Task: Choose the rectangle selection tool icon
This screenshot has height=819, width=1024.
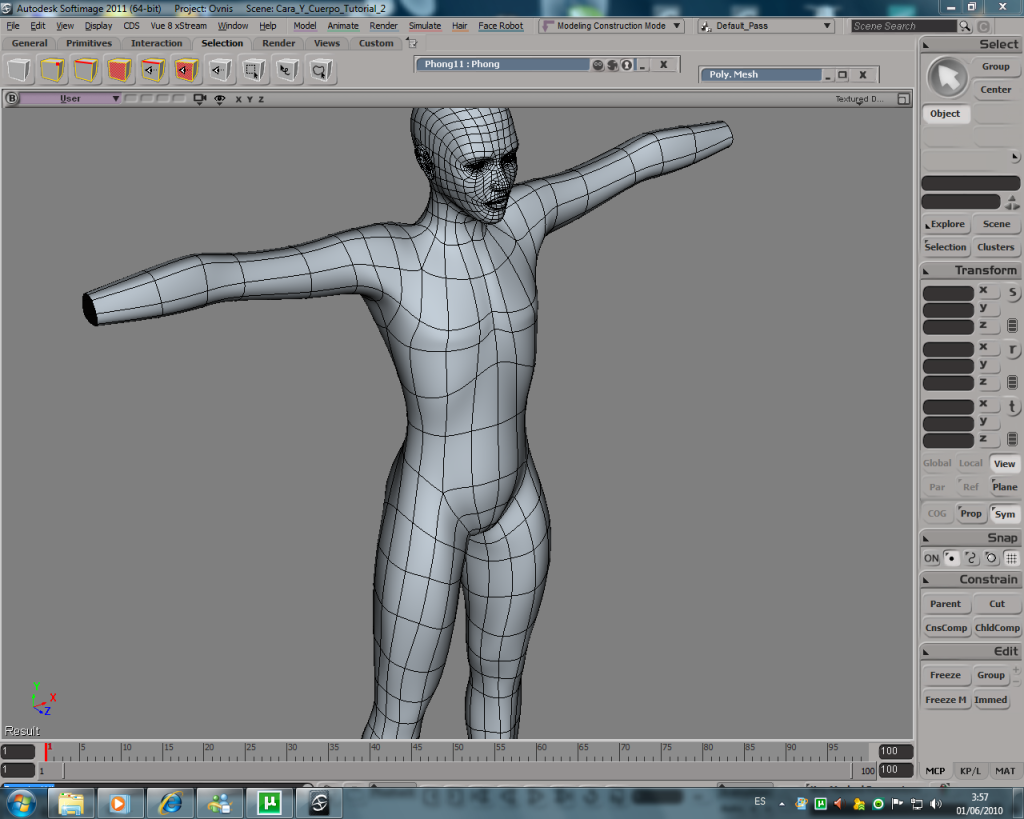Action: pyautogui.click(x=254, y=69)
